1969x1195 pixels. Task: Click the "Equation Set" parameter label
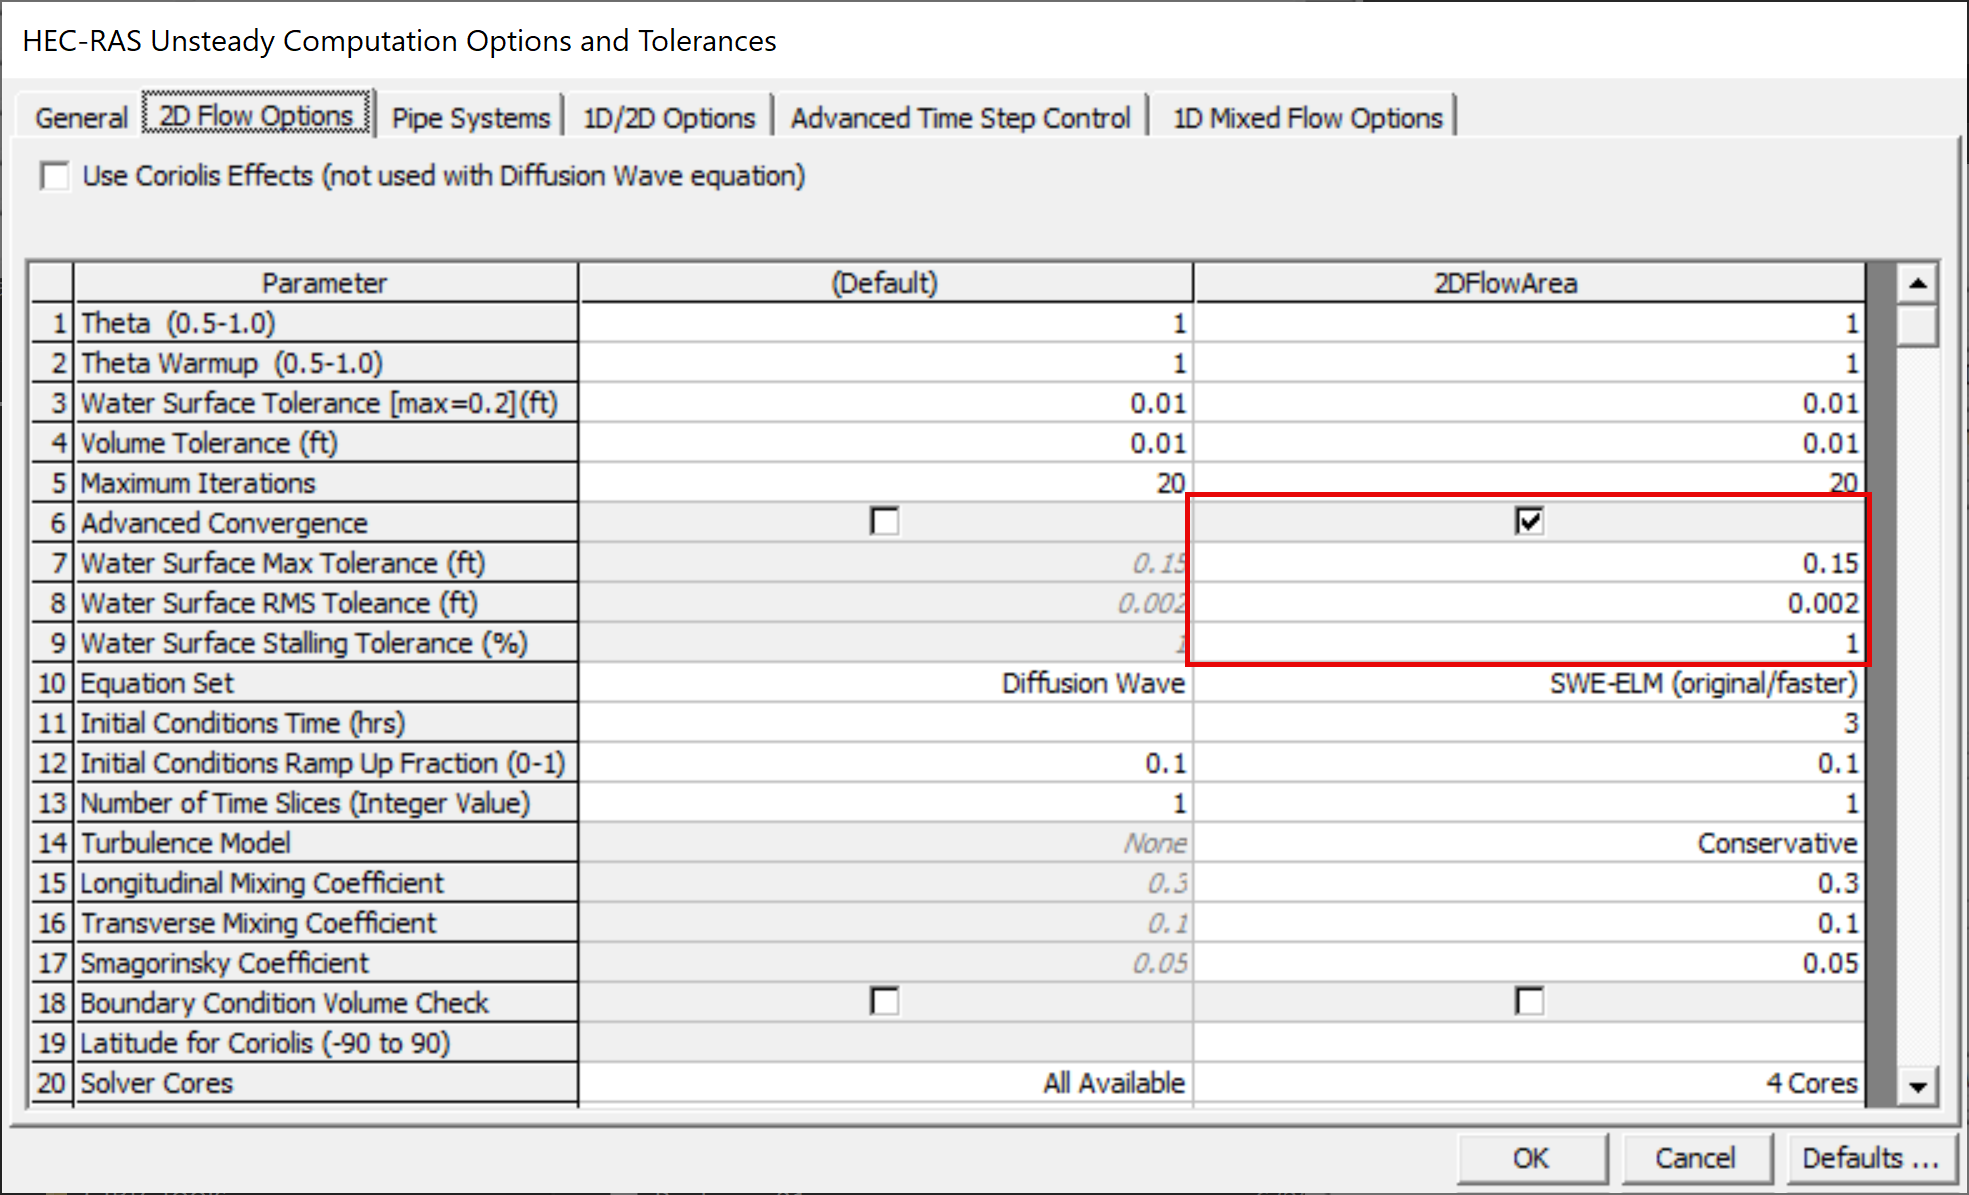(x=157, y=683)
